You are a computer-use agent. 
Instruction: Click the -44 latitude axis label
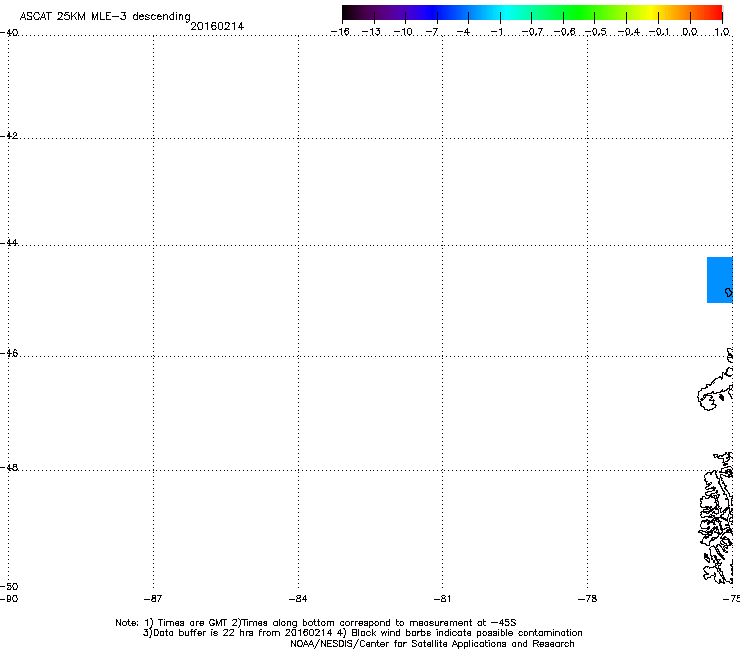pos(9,243)
